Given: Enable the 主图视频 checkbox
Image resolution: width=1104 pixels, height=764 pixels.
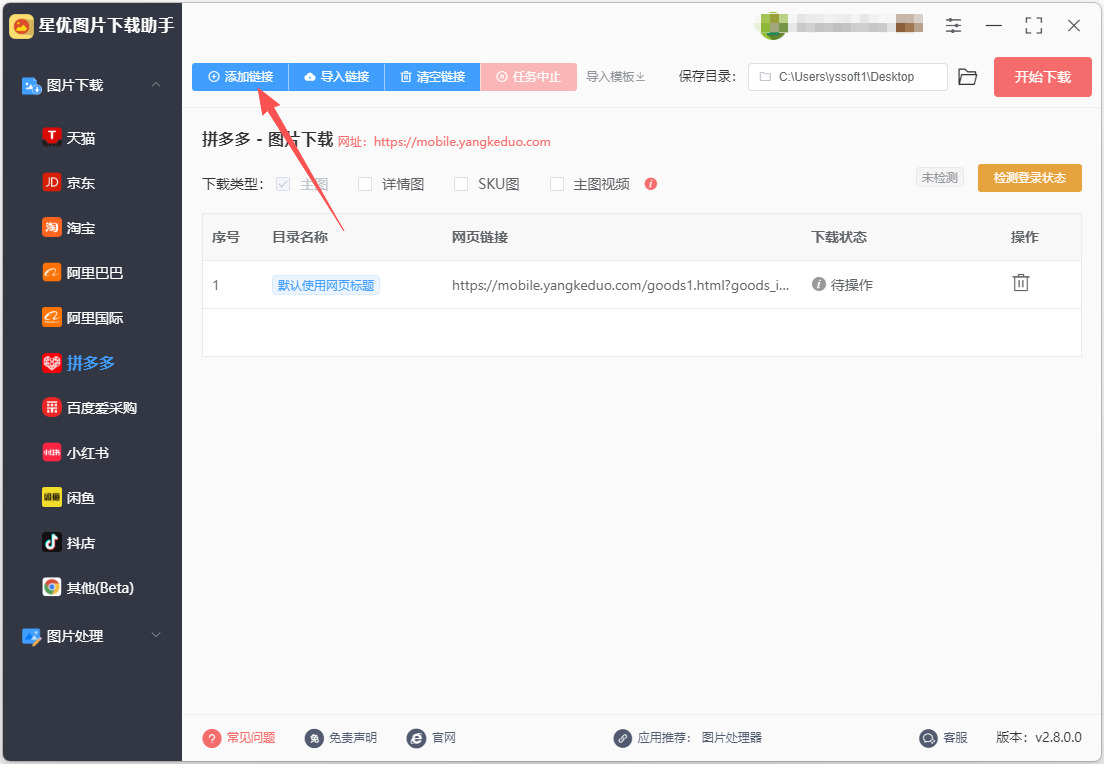Looking at the screenshot, I should tap(557, 184).
